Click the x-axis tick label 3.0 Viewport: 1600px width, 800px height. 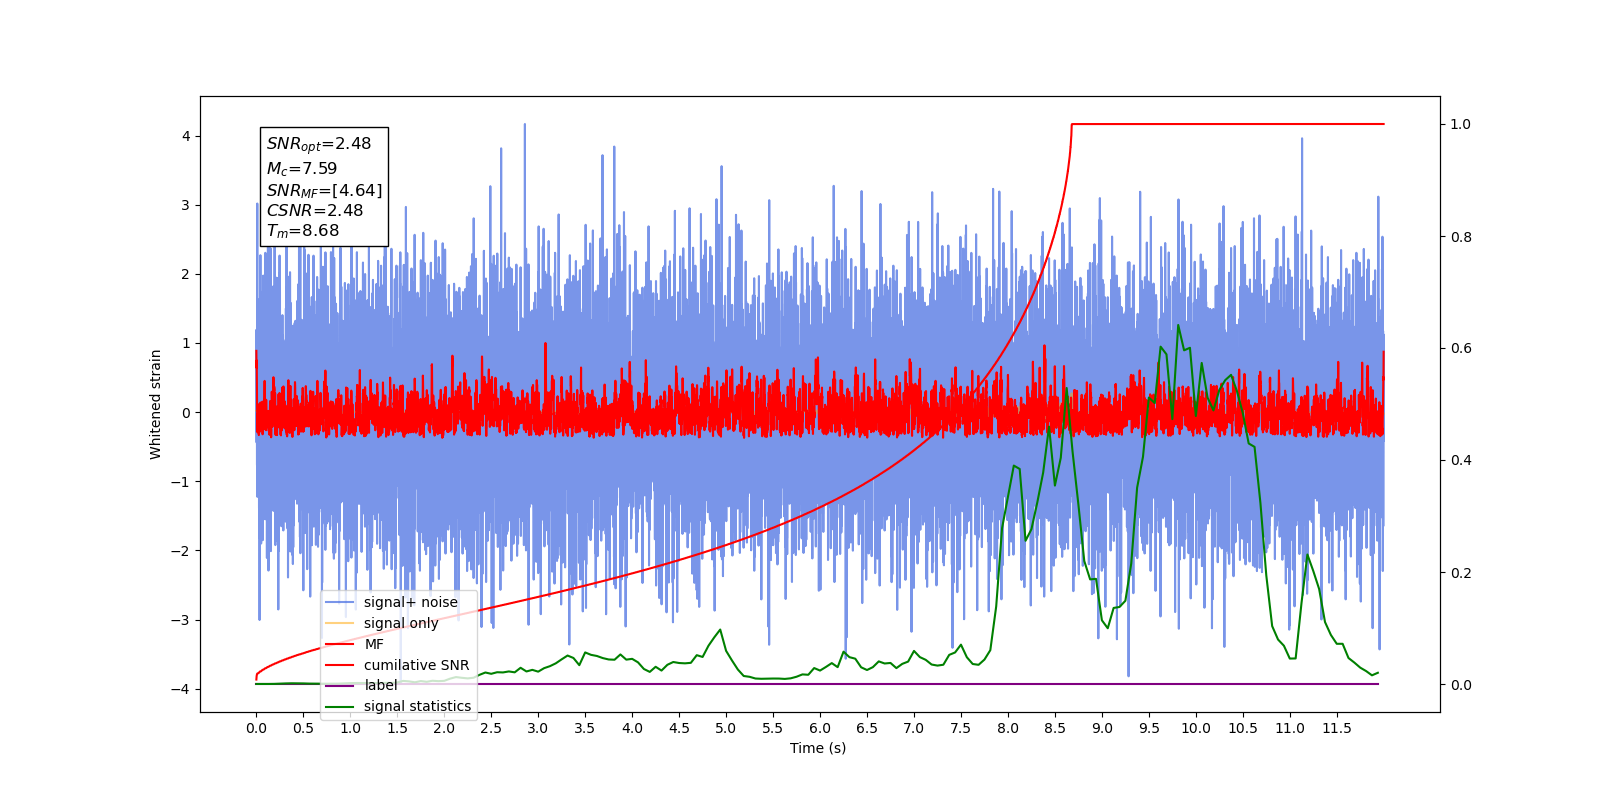click(x=538, y=728)
